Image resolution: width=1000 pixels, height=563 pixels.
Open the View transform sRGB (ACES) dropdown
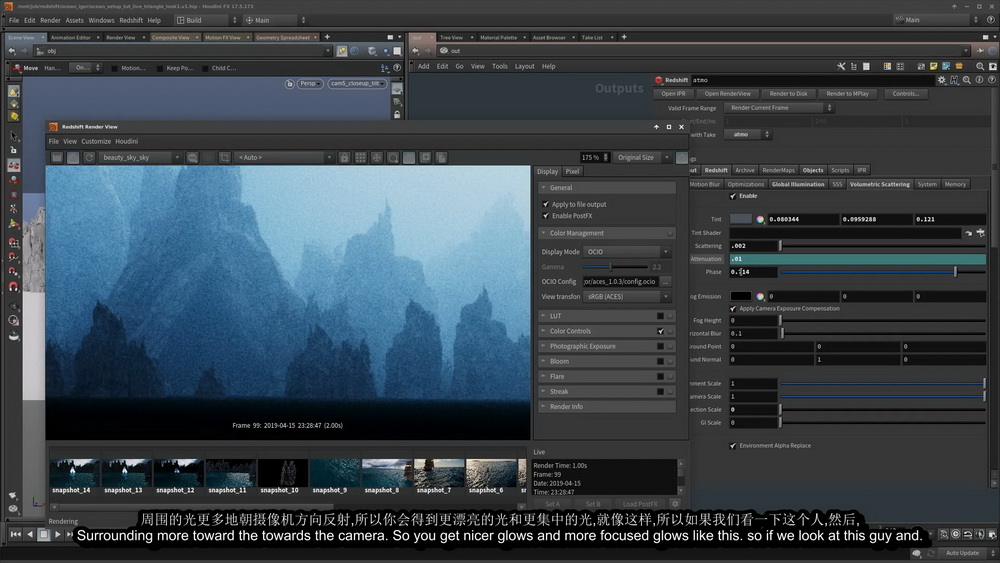[x=627, y=296]
